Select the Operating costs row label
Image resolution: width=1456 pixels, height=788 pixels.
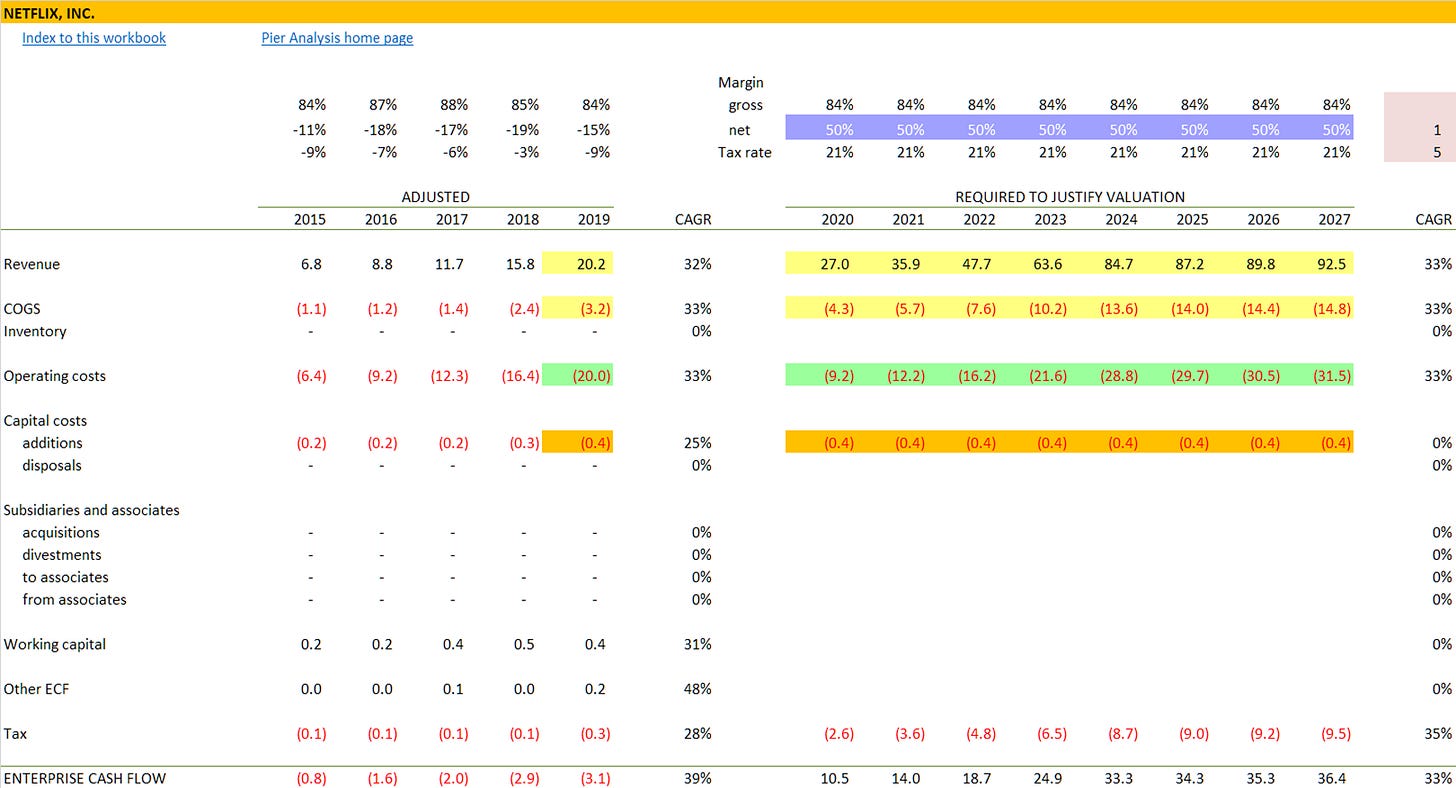(55, 376)
